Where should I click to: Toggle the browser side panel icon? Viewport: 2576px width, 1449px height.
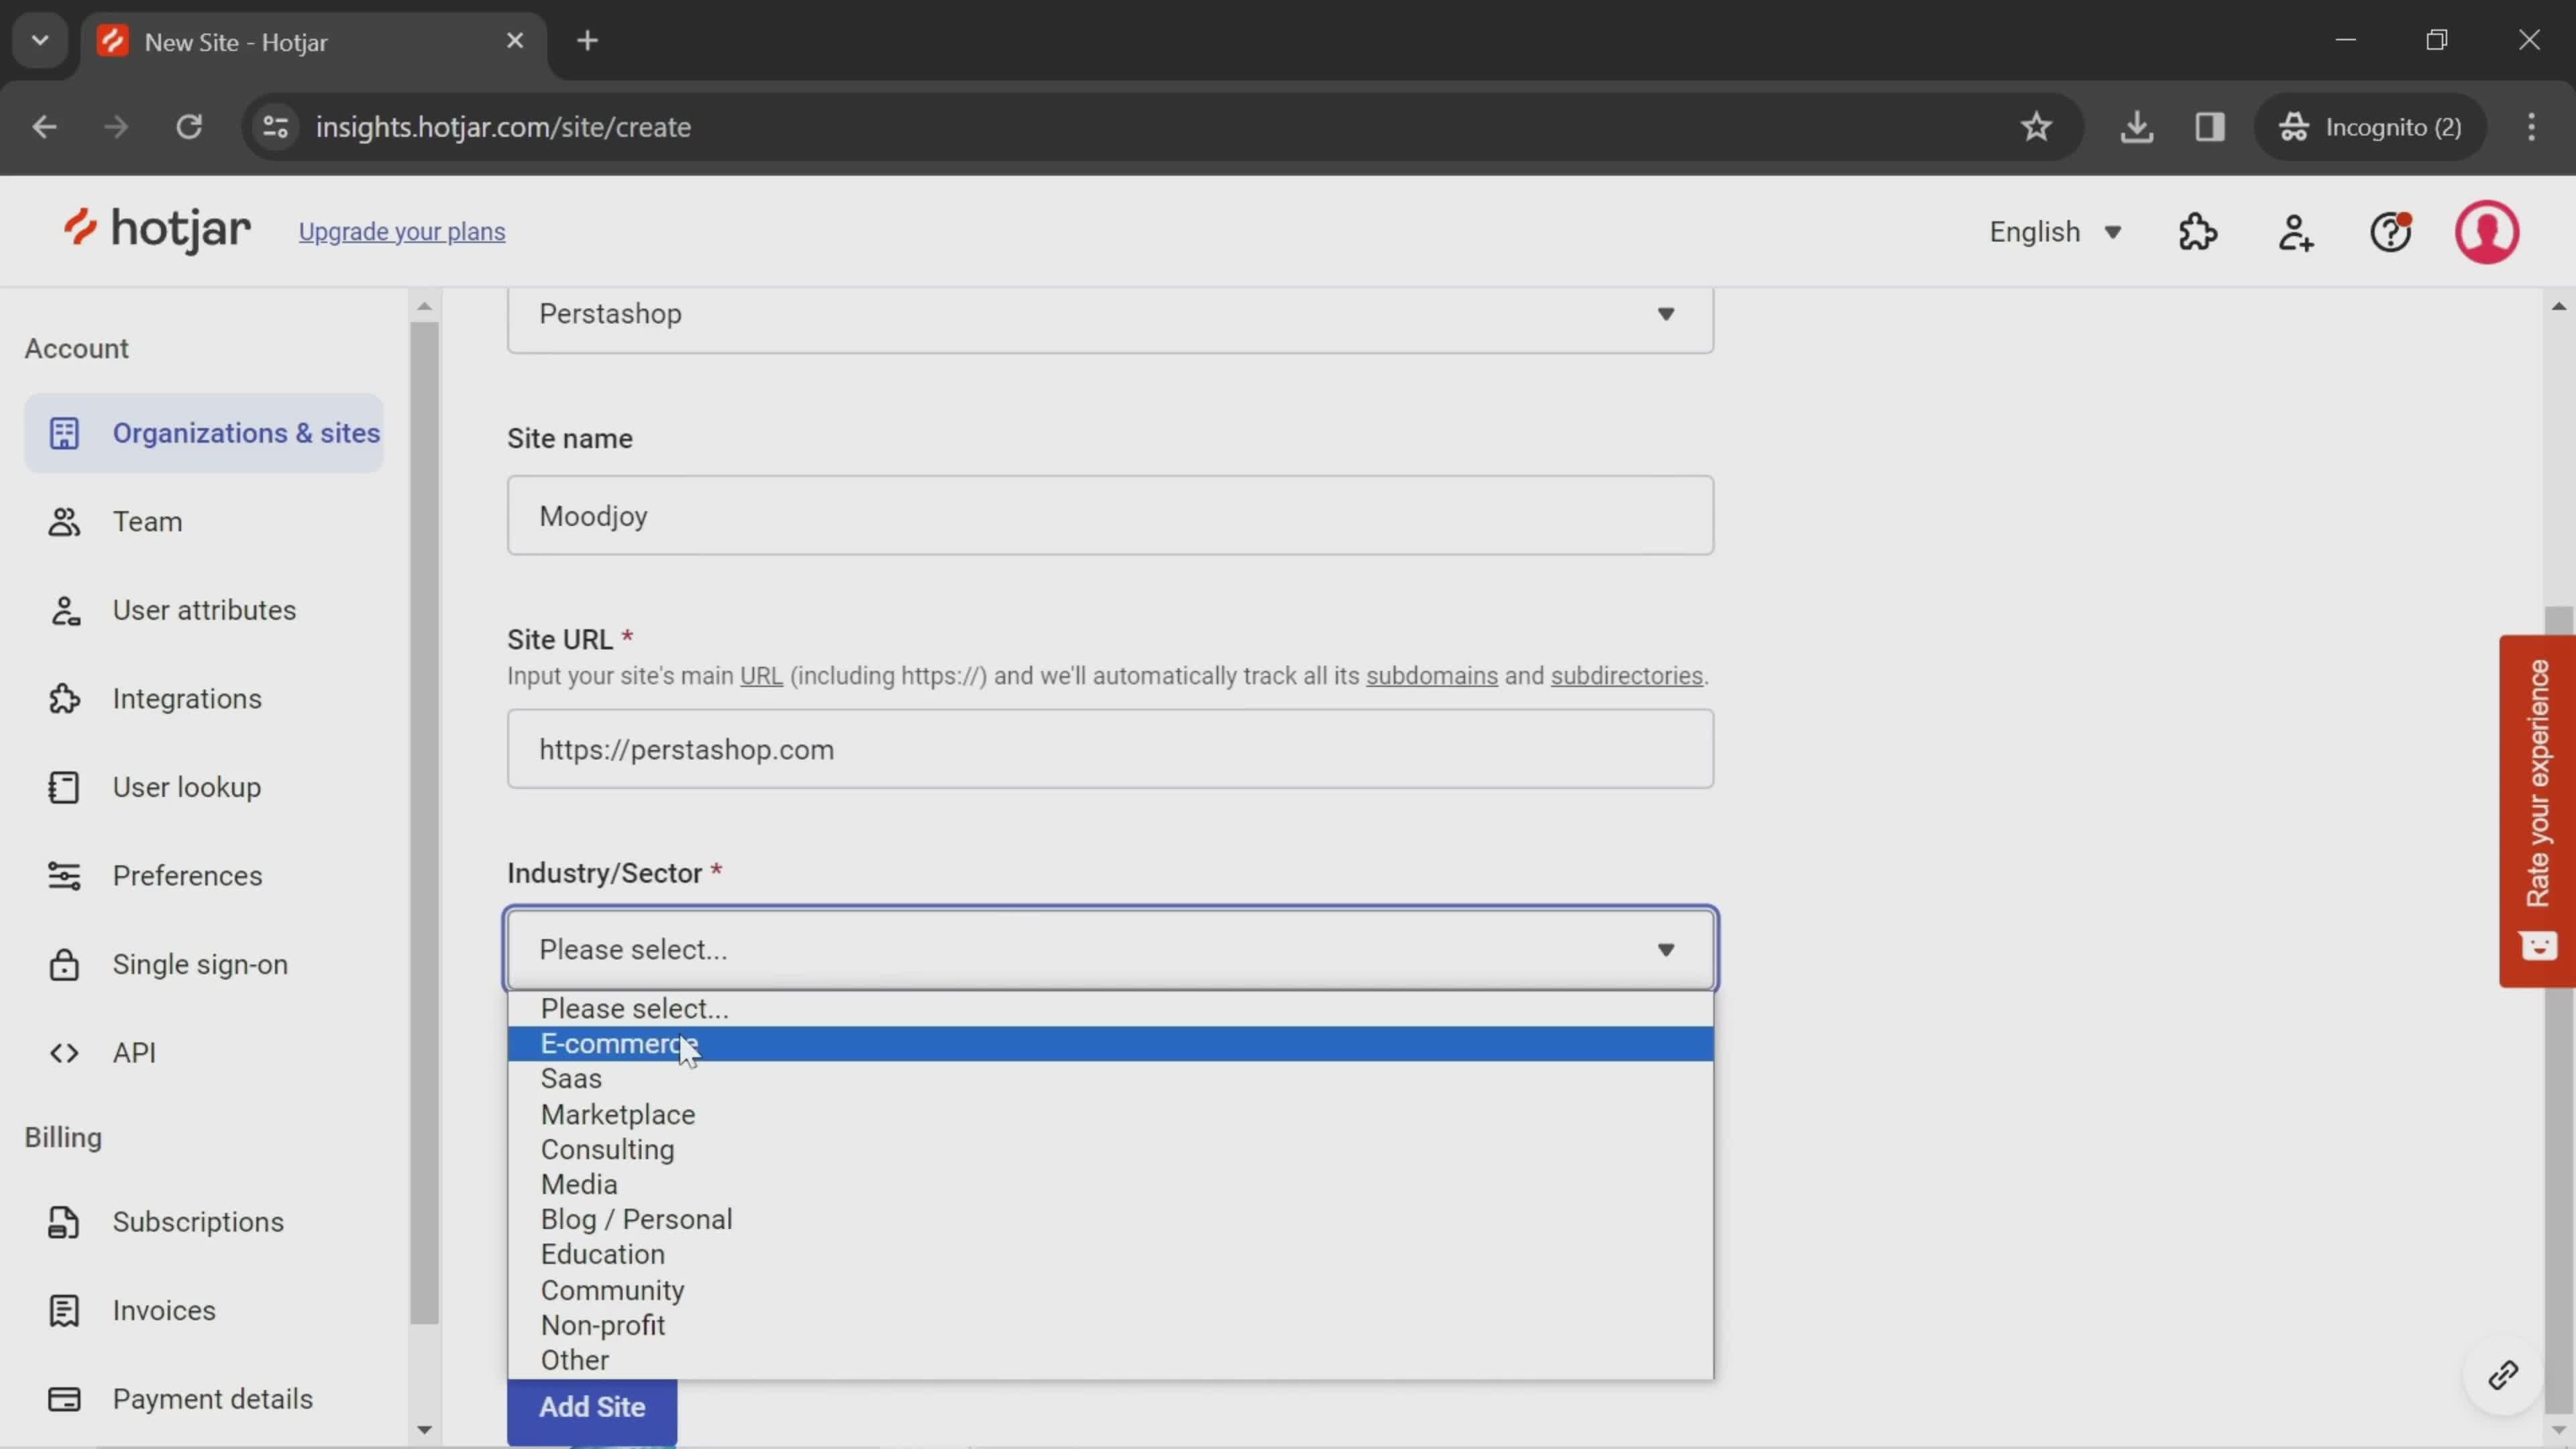[x=2210, y=127]
